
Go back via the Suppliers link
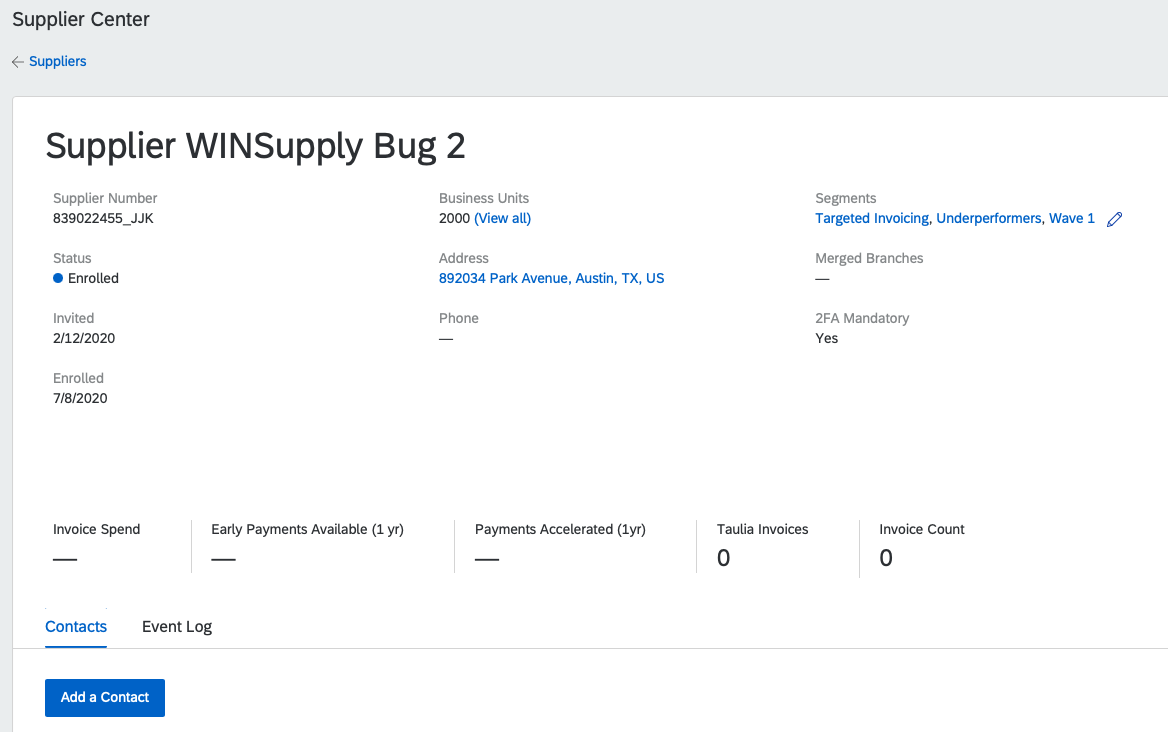(57, 61)
